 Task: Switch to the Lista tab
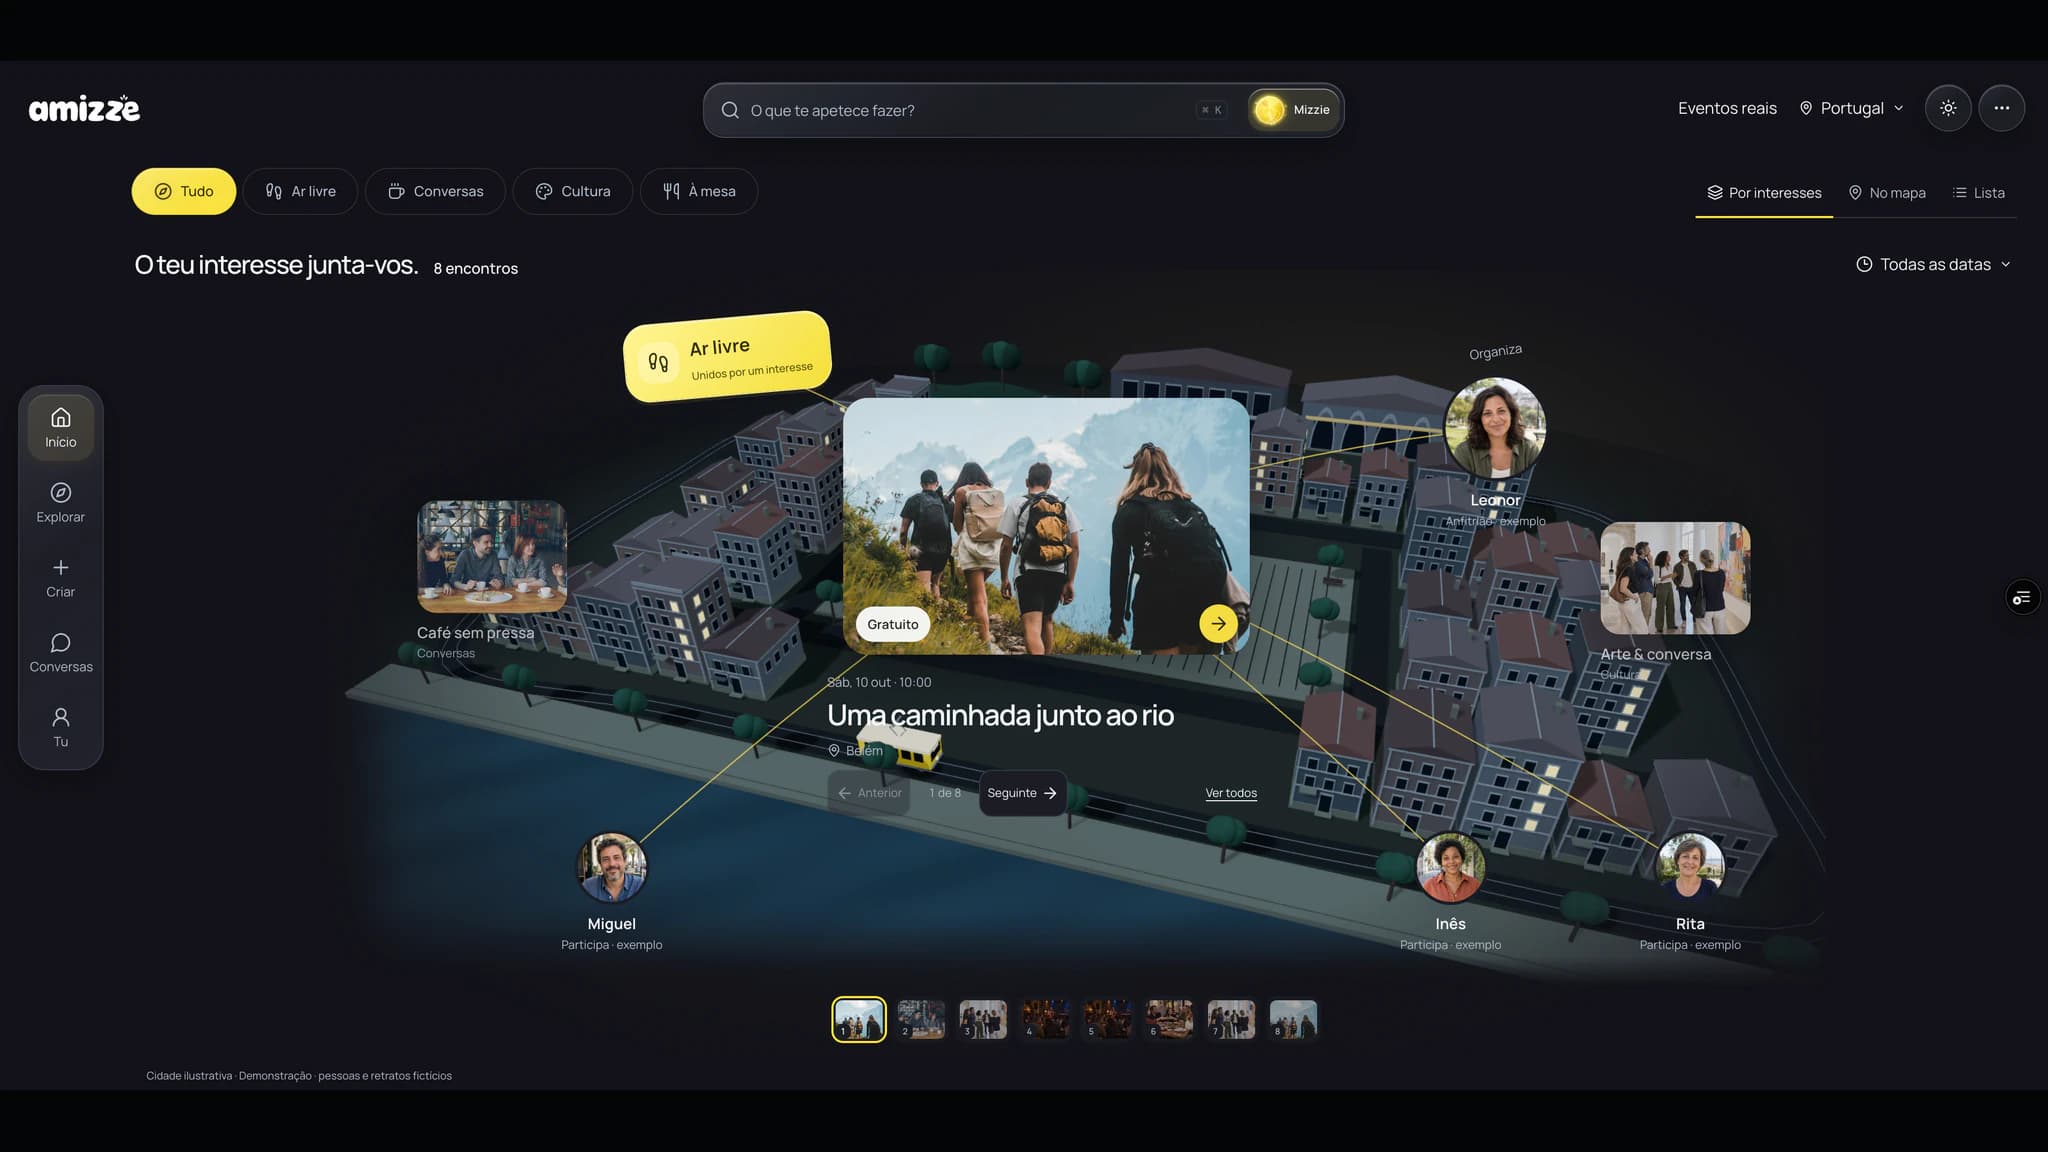click(1979, 193)
